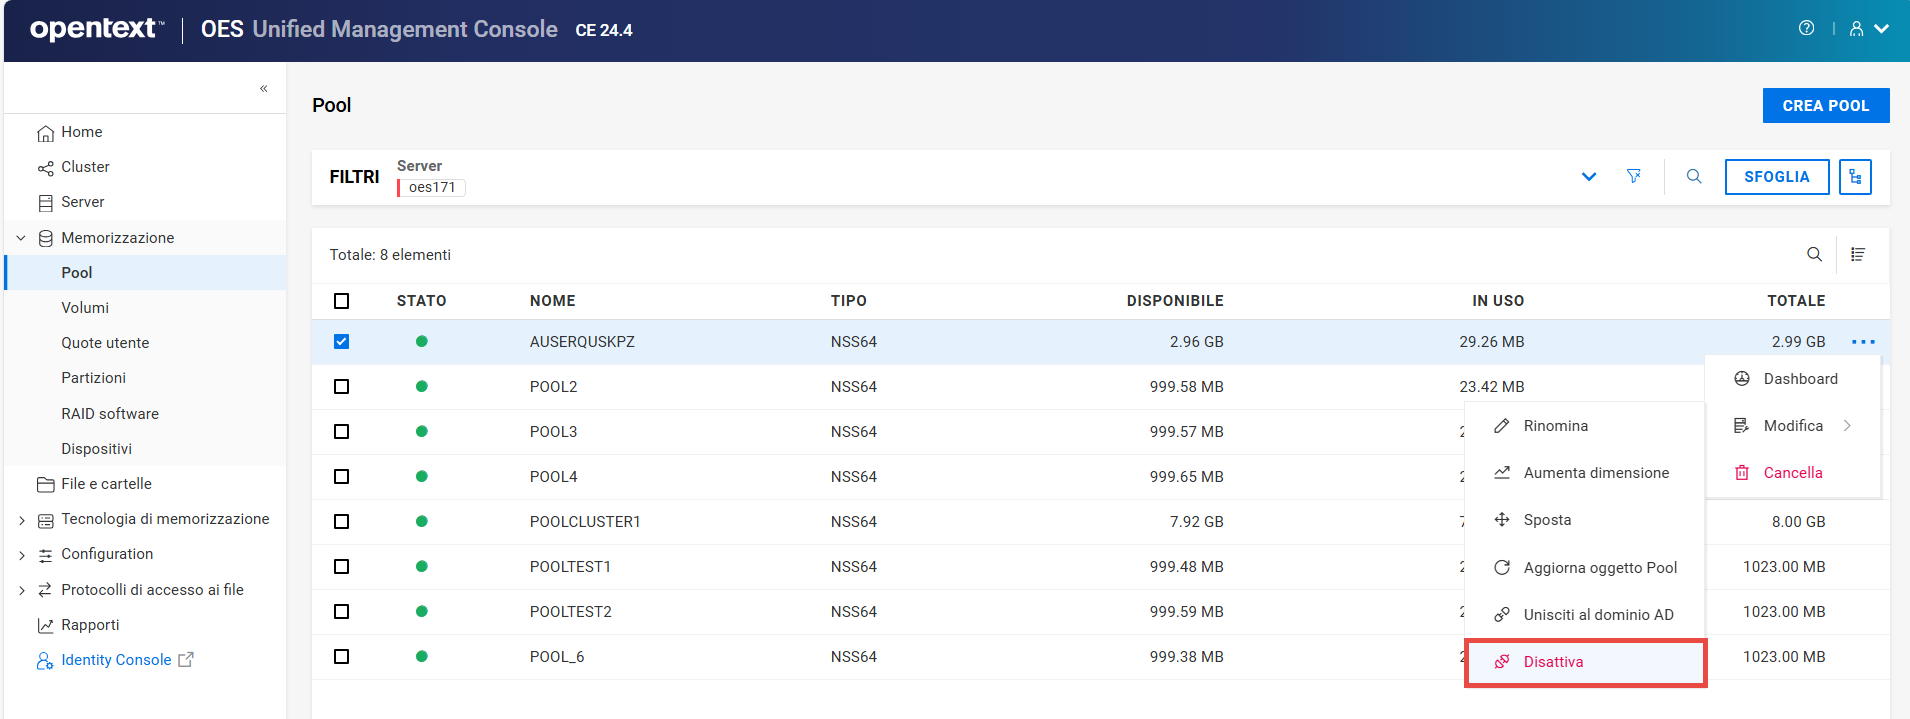Click the filter funnel icon
Viewport: 1910px width, 719px height.
click(x=1634, y=176)
